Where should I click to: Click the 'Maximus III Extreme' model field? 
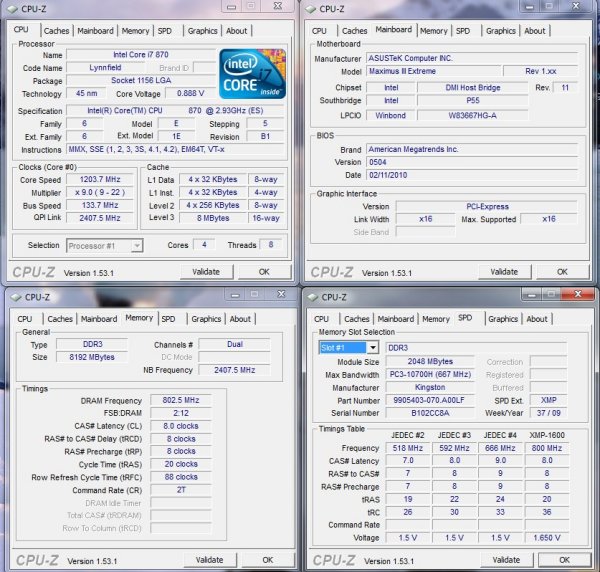[434, 71]
